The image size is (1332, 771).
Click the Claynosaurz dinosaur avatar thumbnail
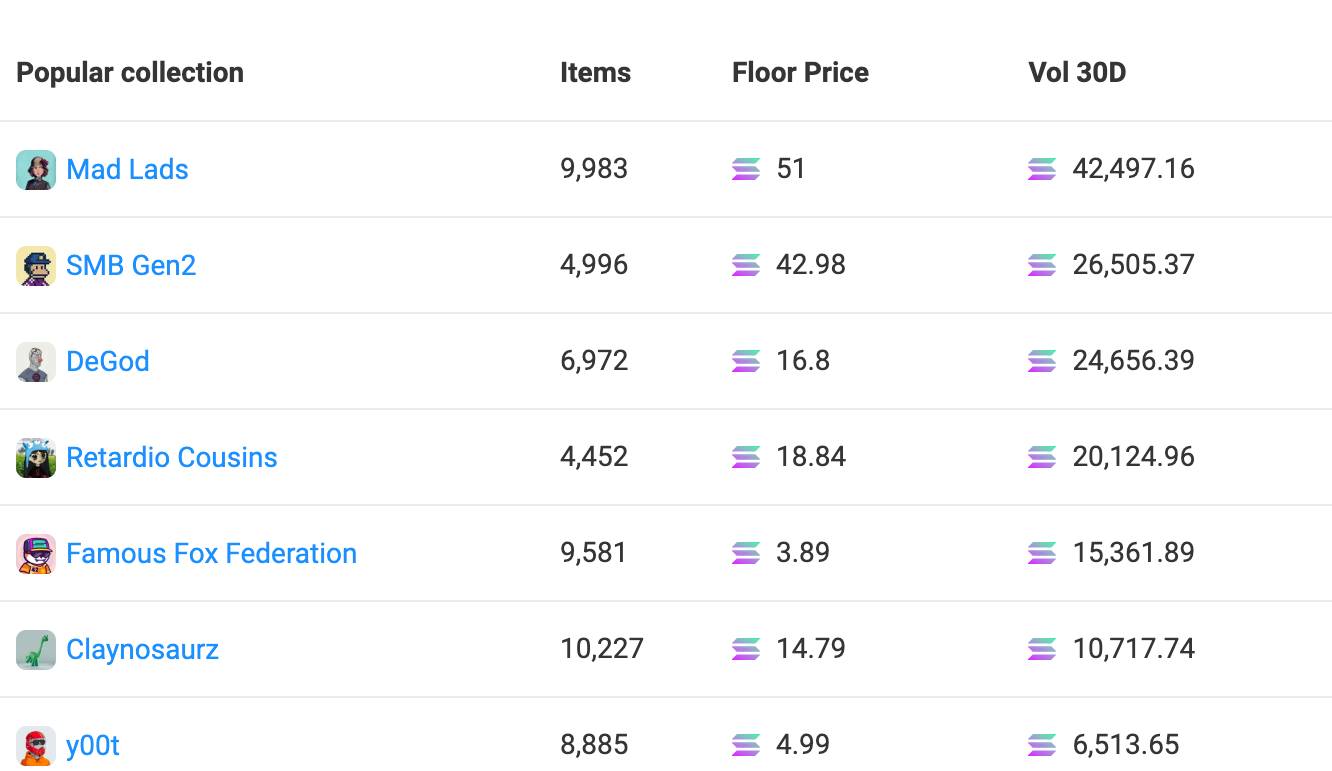[36, 650]
